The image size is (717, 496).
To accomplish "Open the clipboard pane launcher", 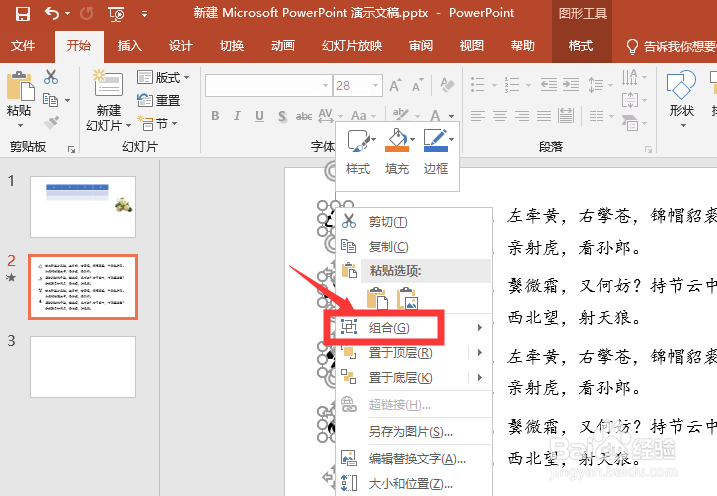I will [x=71, y=149].
